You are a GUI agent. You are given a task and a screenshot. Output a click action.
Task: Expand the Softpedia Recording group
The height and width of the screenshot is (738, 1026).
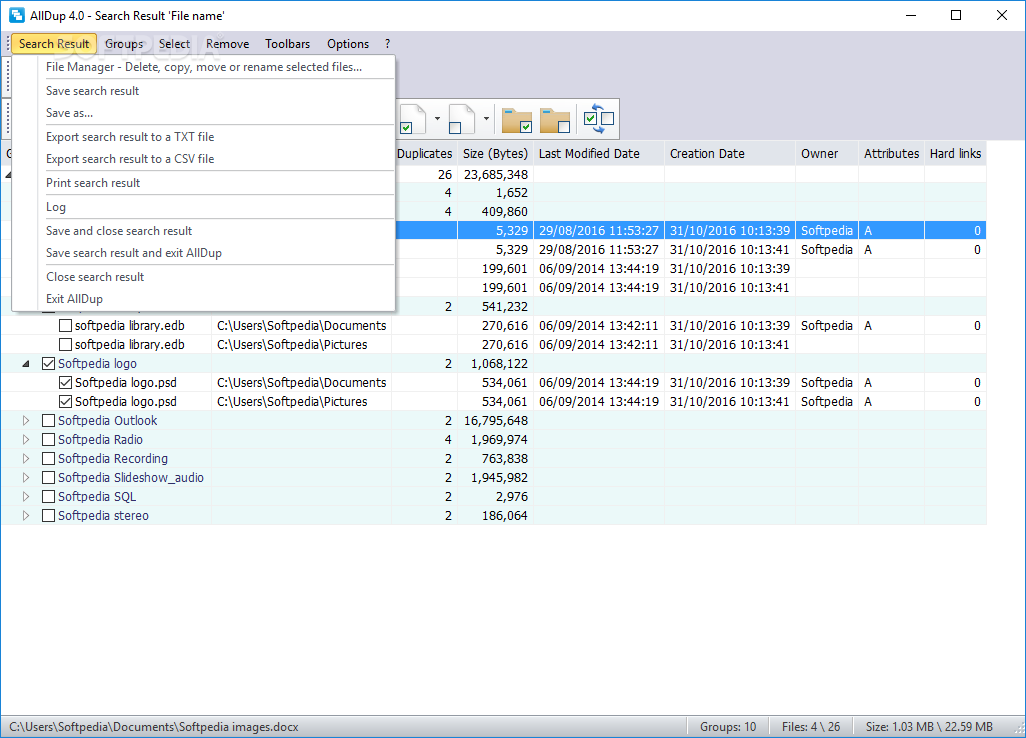point(26,459)
